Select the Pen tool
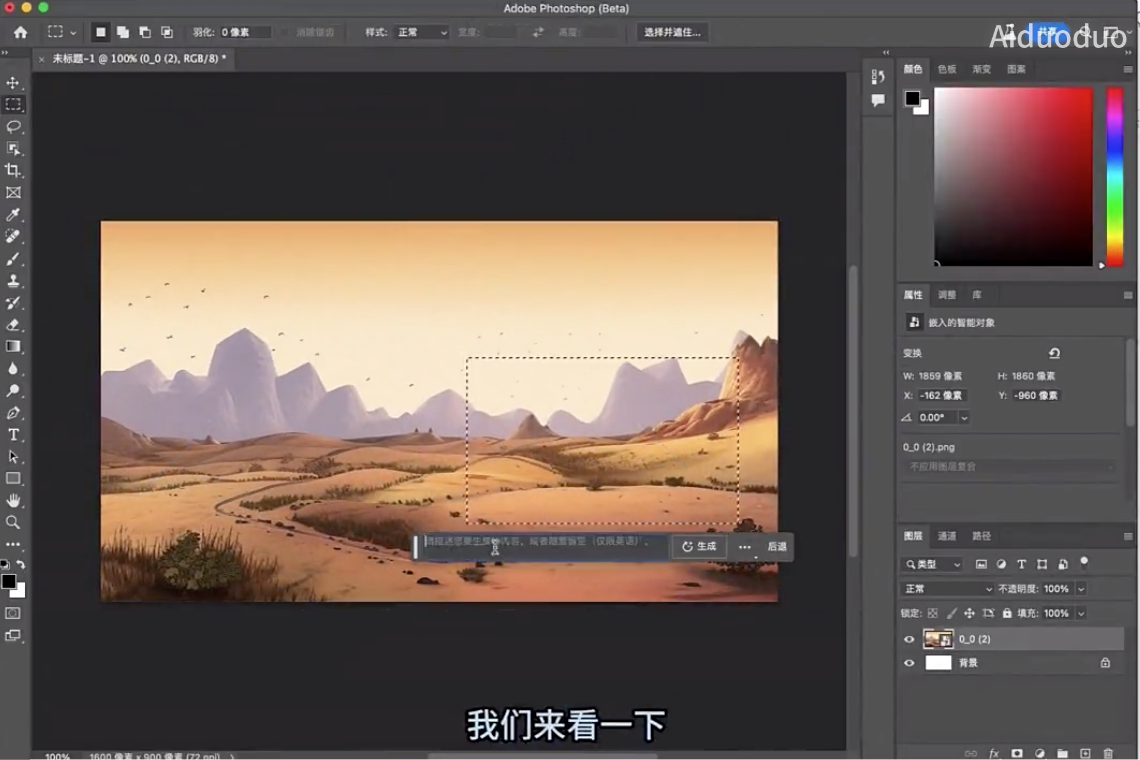This screenshot has height=760, width=1140. point(13,412)
